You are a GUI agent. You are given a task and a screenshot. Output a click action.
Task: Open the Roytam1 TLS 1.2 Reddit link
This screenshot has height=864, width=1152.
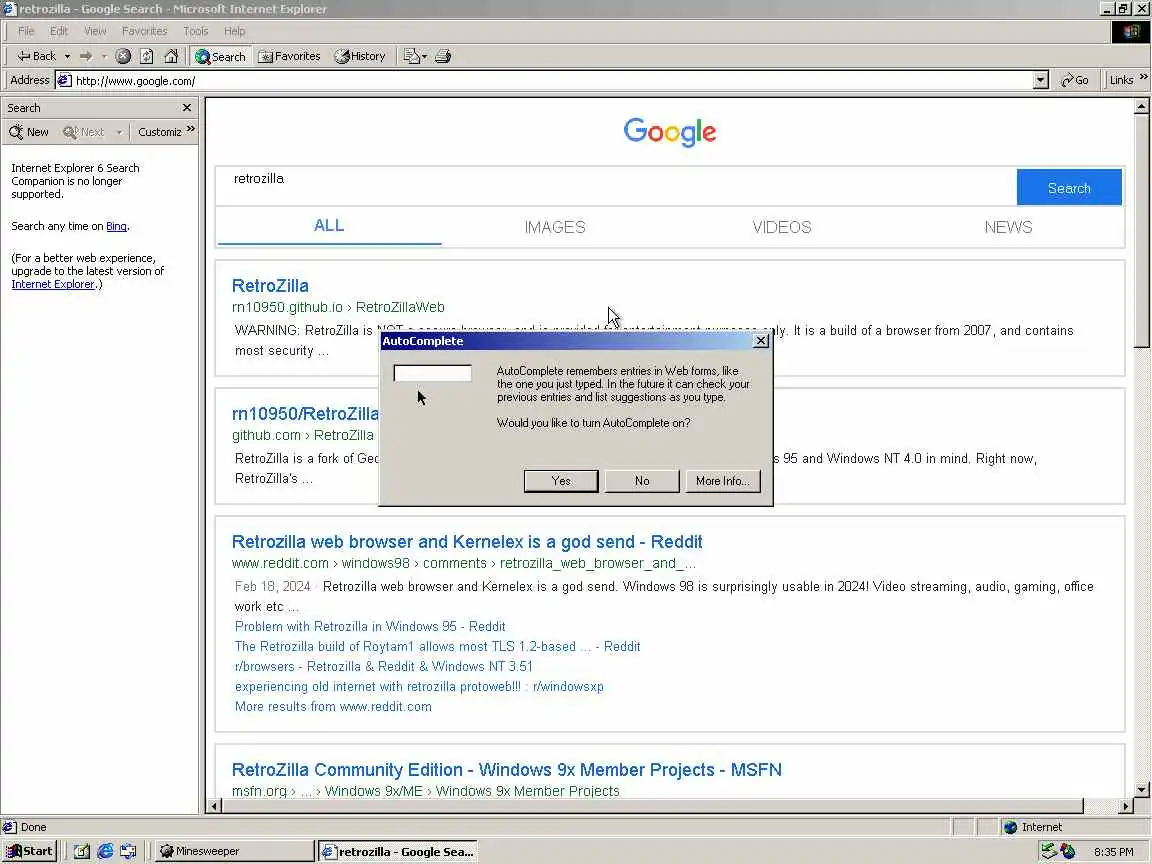click(437, 647)
